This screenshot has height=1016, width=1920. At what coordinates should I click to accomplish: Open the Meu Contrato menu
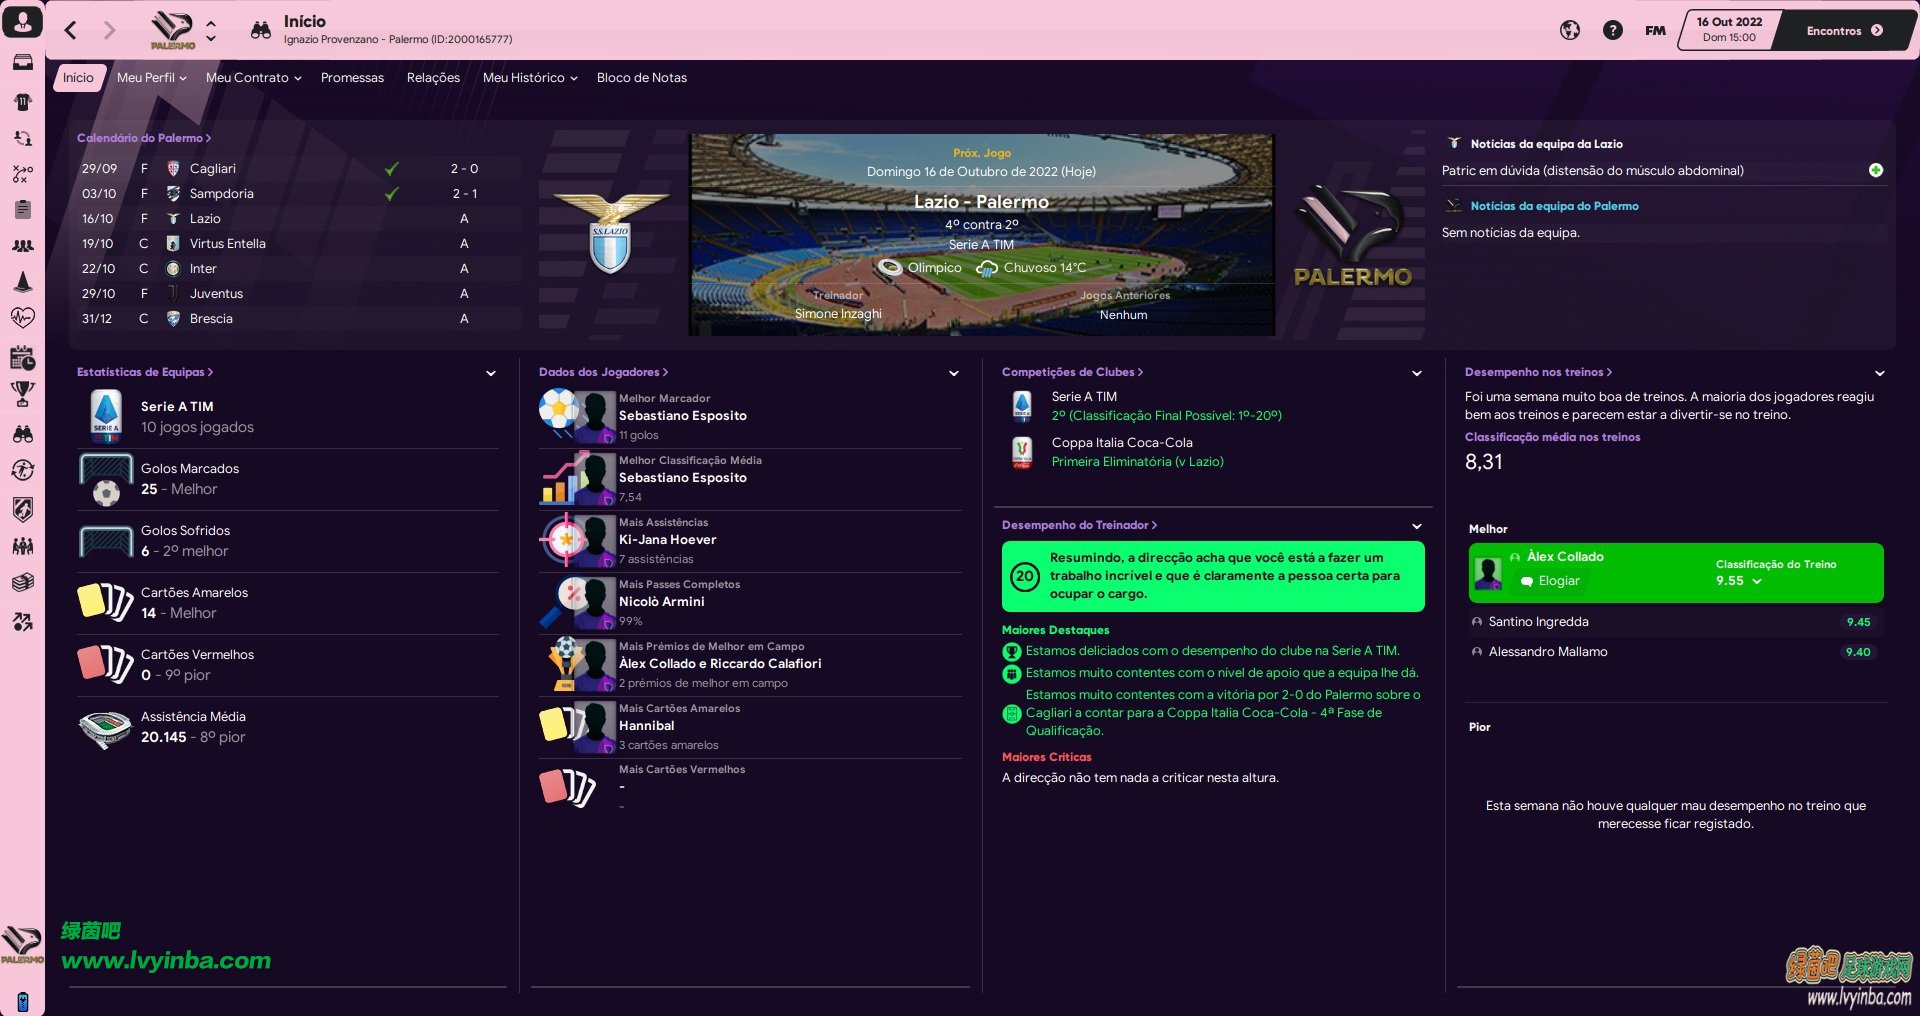253,77
